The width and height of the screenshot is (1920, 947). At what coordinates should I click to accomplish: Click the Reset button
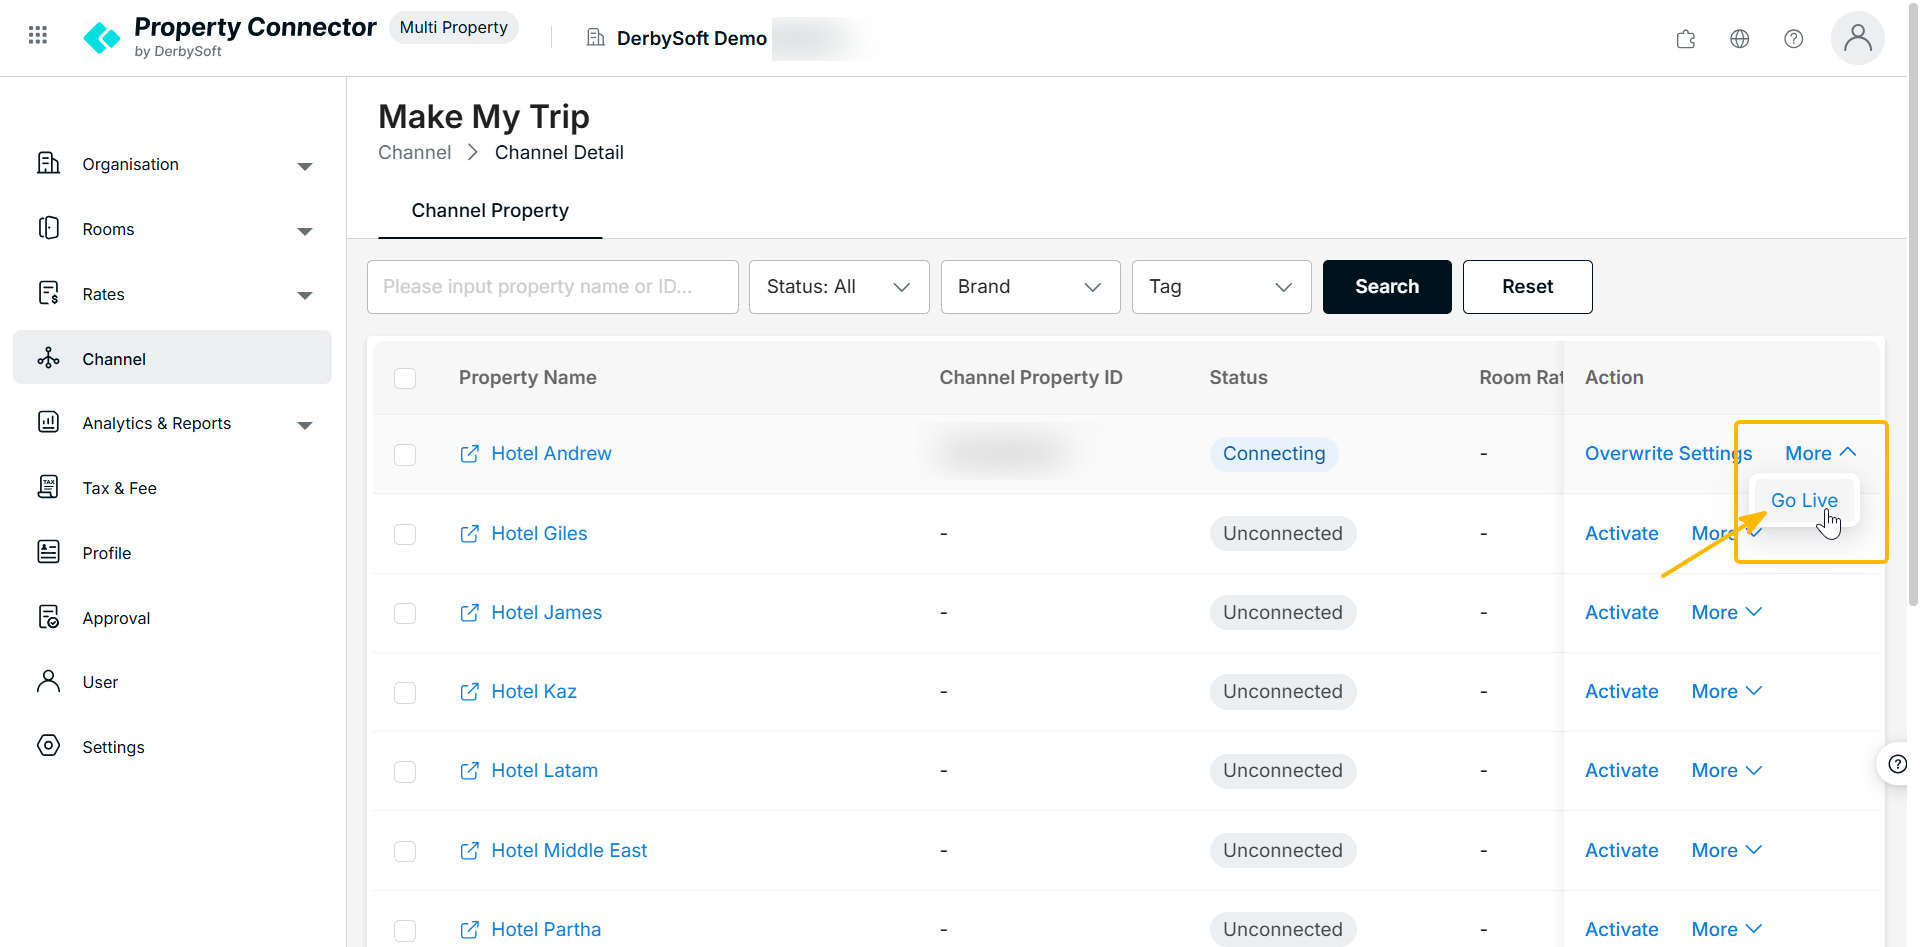click(x=1527, y=287)
